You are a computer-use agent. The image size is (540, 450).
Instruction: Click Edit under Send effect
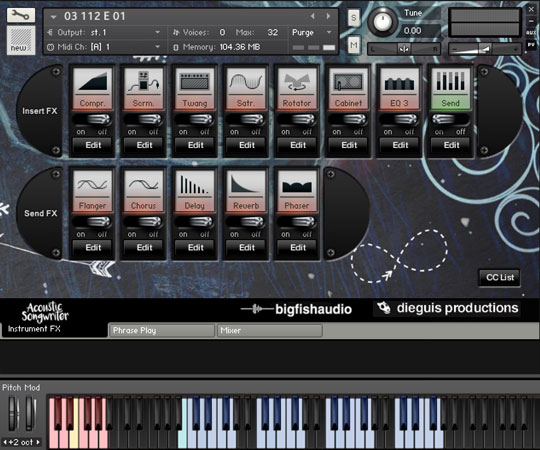[451, 145]
